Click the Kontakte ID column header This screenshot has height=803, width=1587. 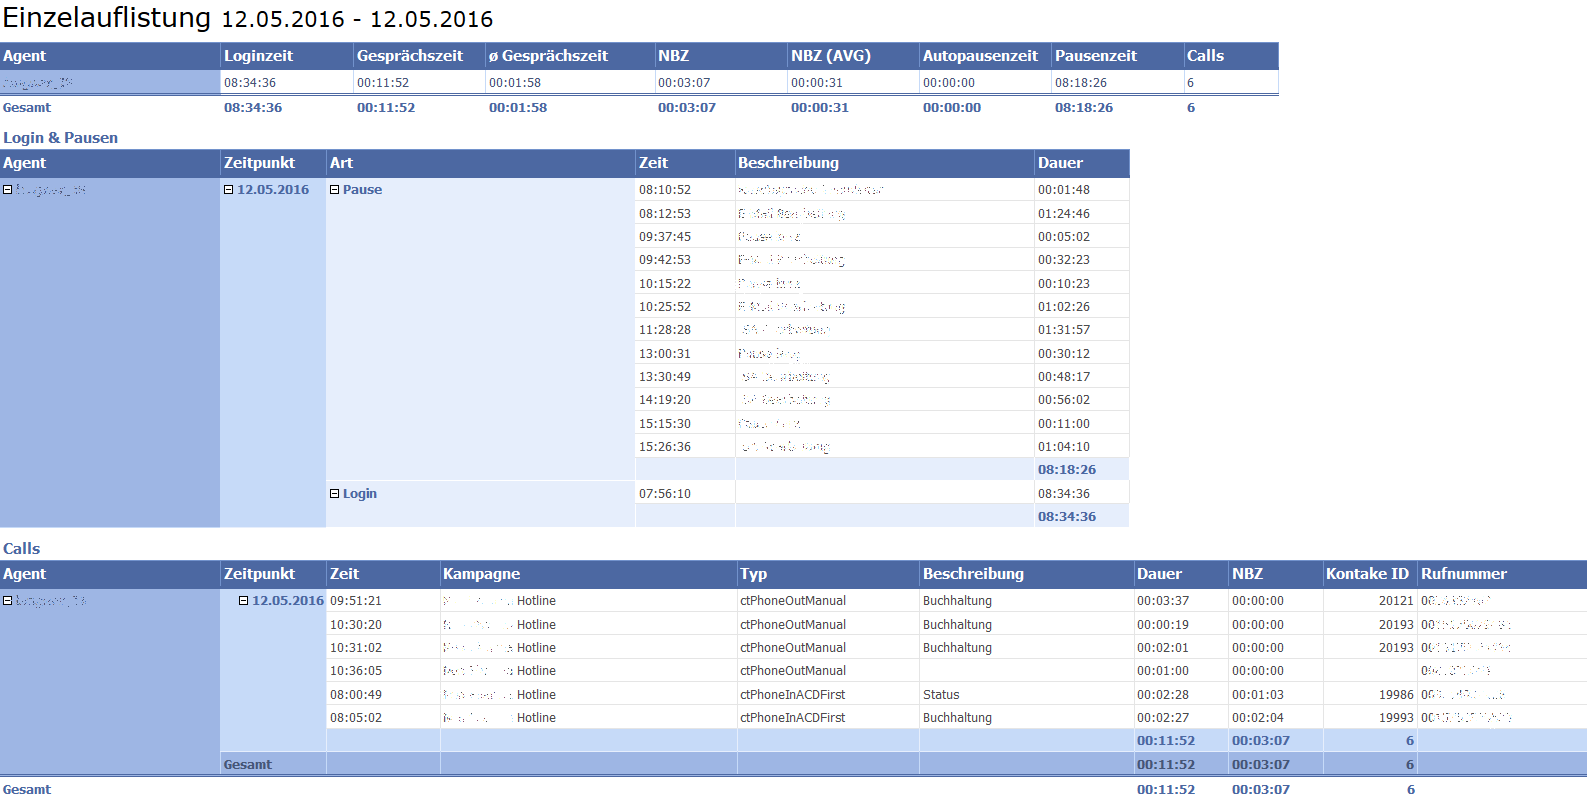pyautogui.click(x=1367, y=574)
